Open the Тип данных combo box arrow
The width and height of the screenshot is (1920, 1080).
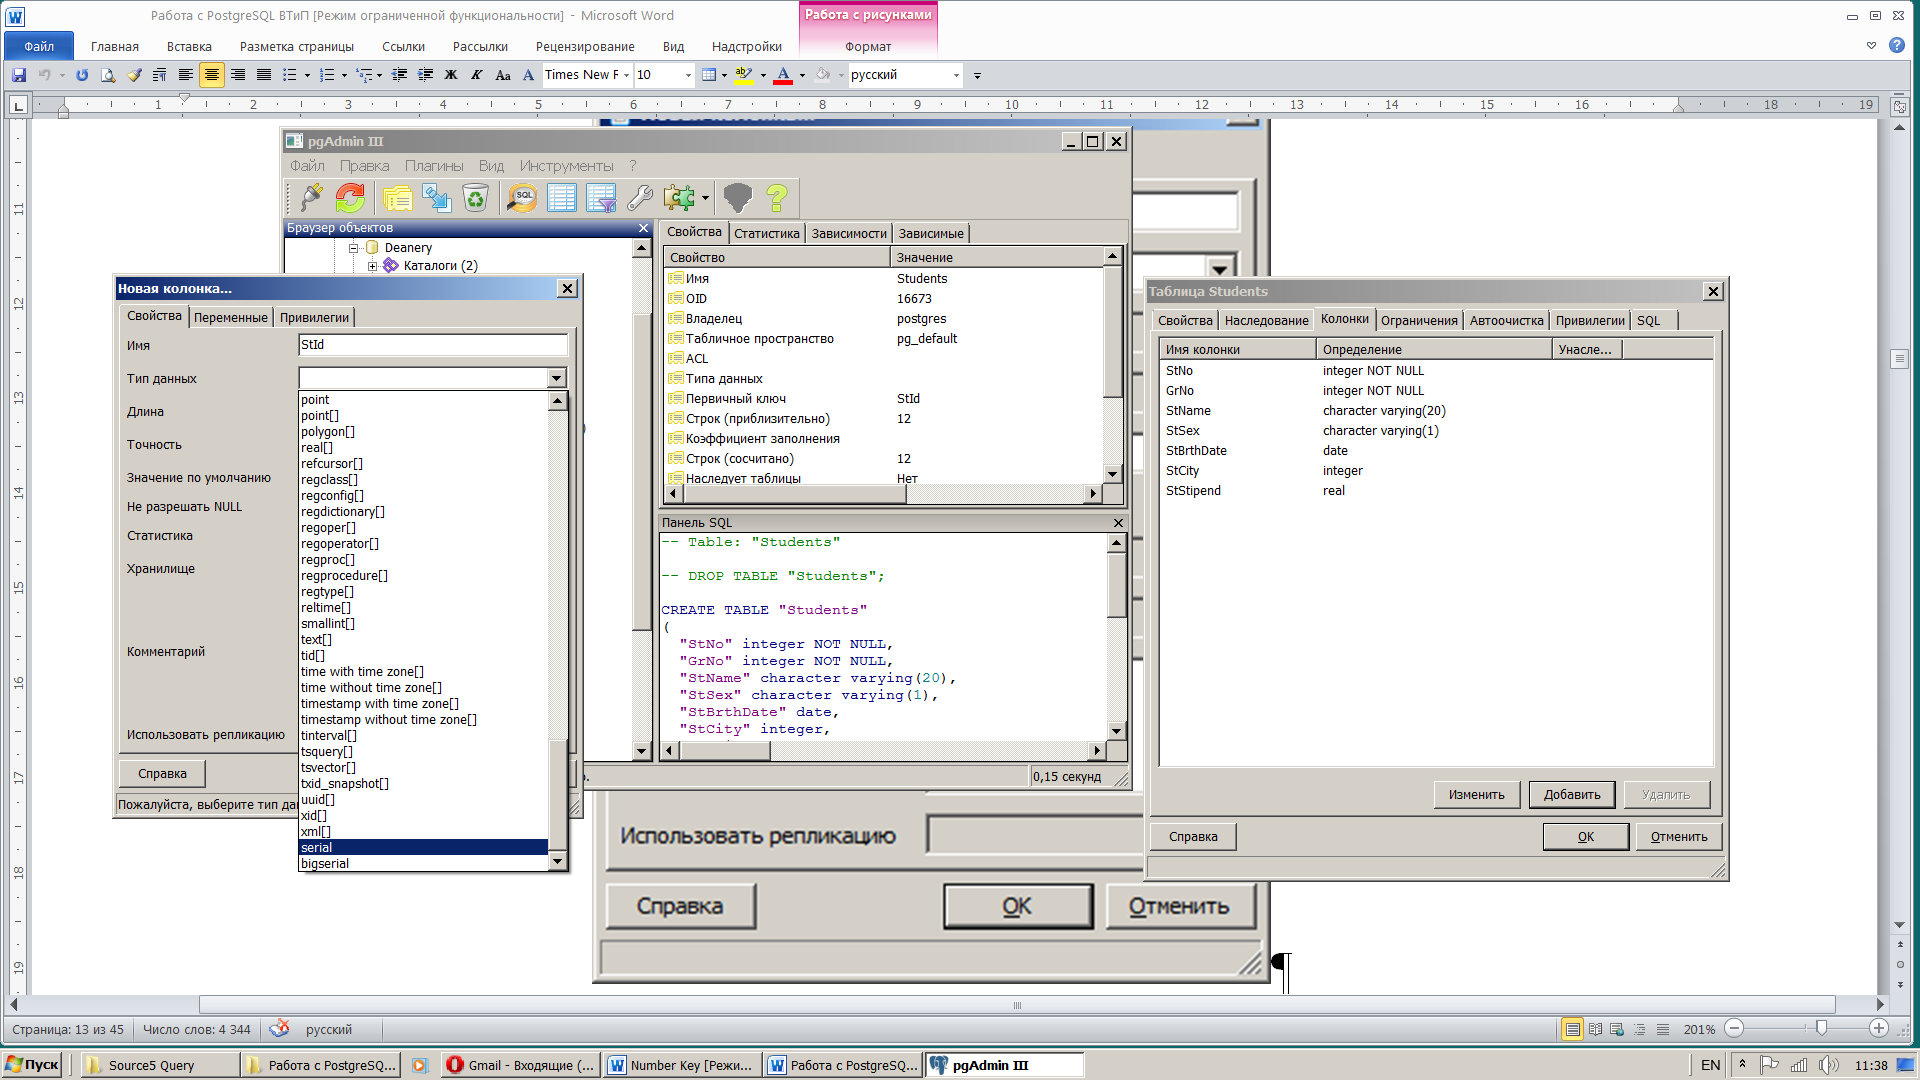557,378
